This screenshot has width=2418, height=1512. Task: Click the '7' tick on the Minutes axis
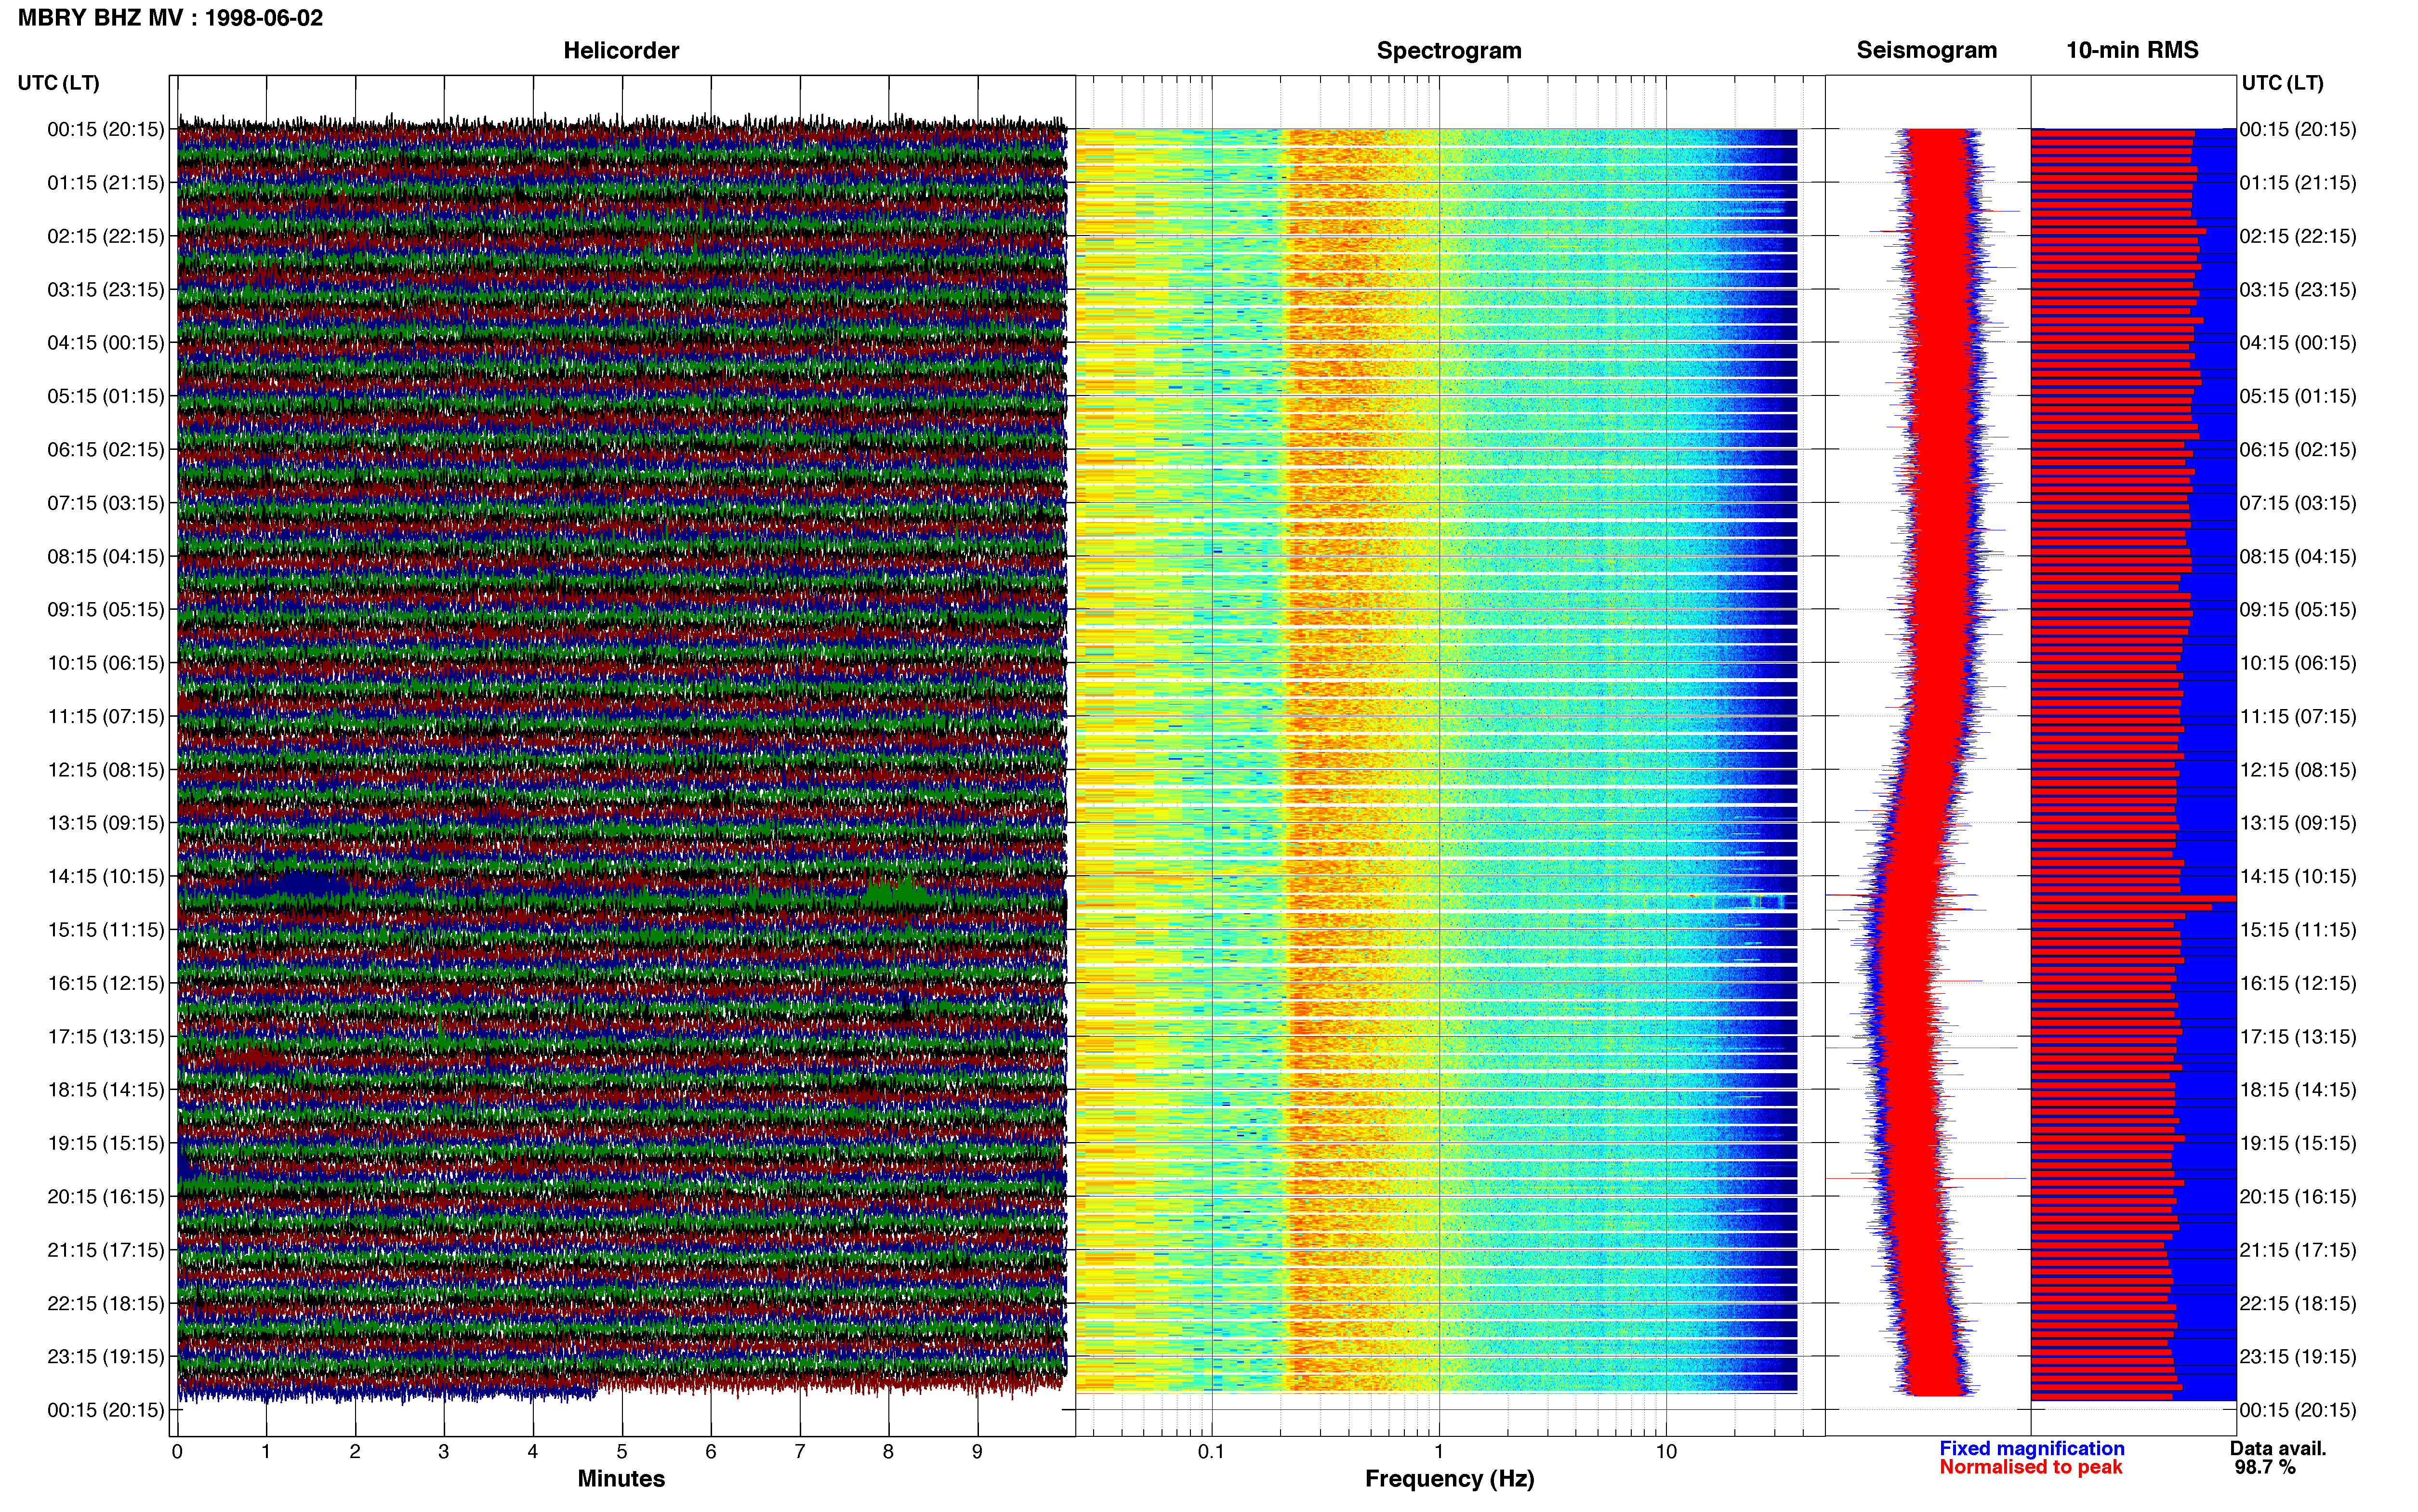click(x=800, y=1451)
